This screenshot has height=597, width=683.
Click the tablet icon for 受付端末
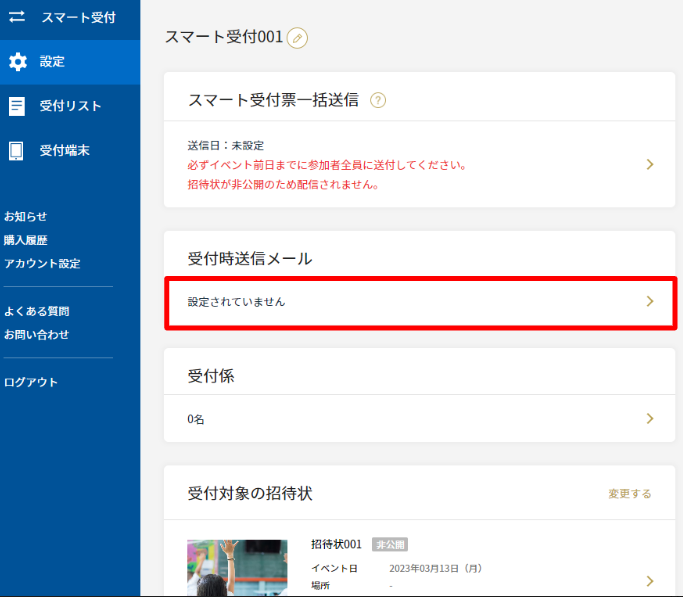(x=16, y=151)
